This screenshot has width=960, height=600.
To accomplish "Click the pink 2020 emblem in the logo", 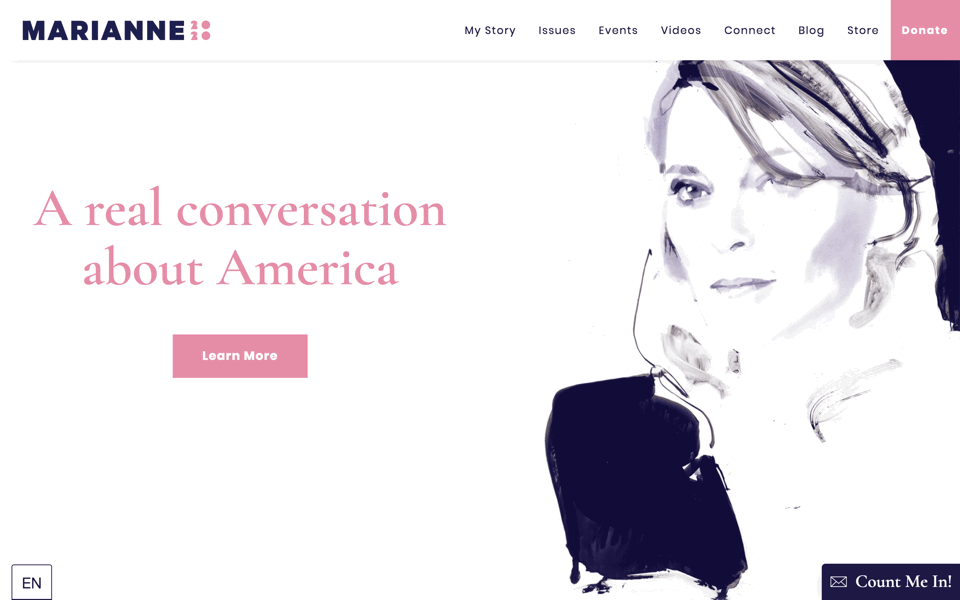I will [x=200, y=31].
